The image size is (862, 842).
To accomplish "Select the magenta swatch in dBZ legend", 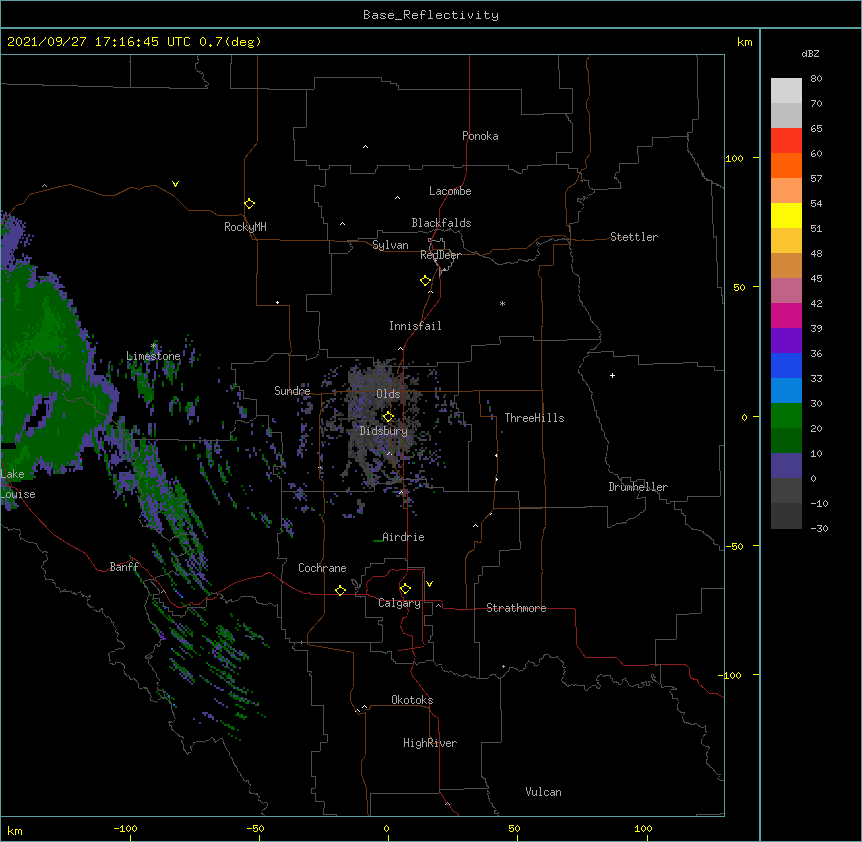I will [786, 315].
